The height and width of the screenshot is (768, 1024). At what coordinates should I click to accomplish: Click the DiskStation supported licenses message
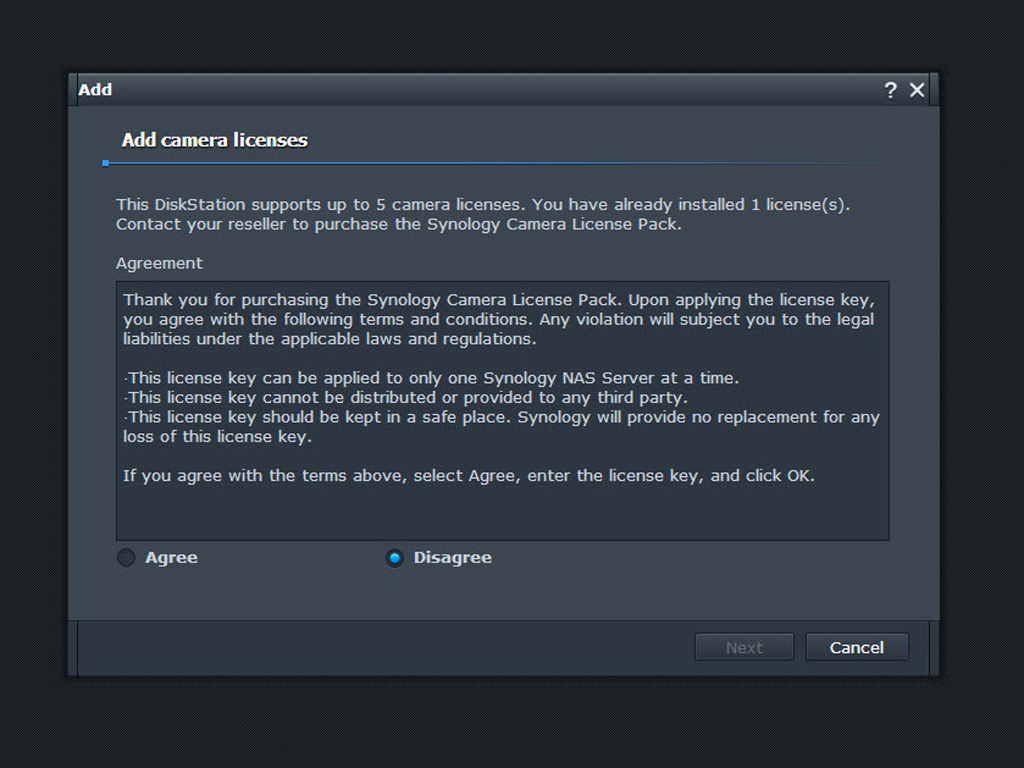click(483, 214)
